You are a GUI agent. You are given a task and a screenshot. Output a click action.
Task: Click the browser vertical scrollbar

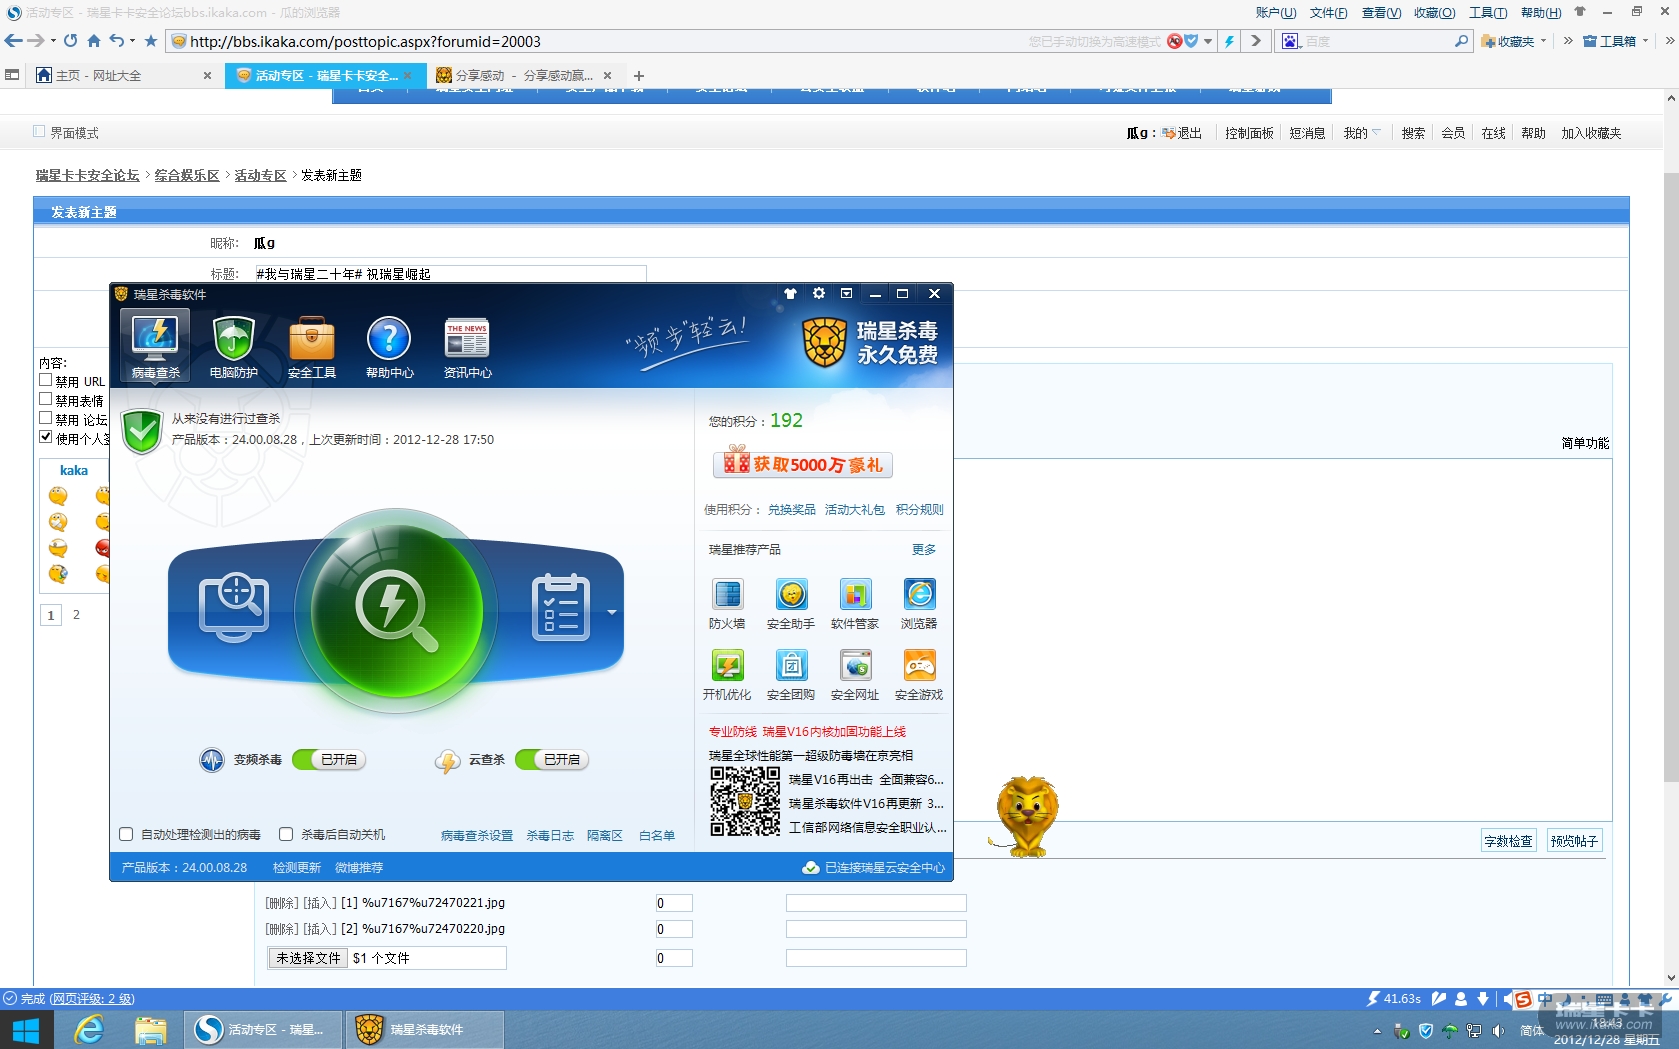(x=1670, y=478)
